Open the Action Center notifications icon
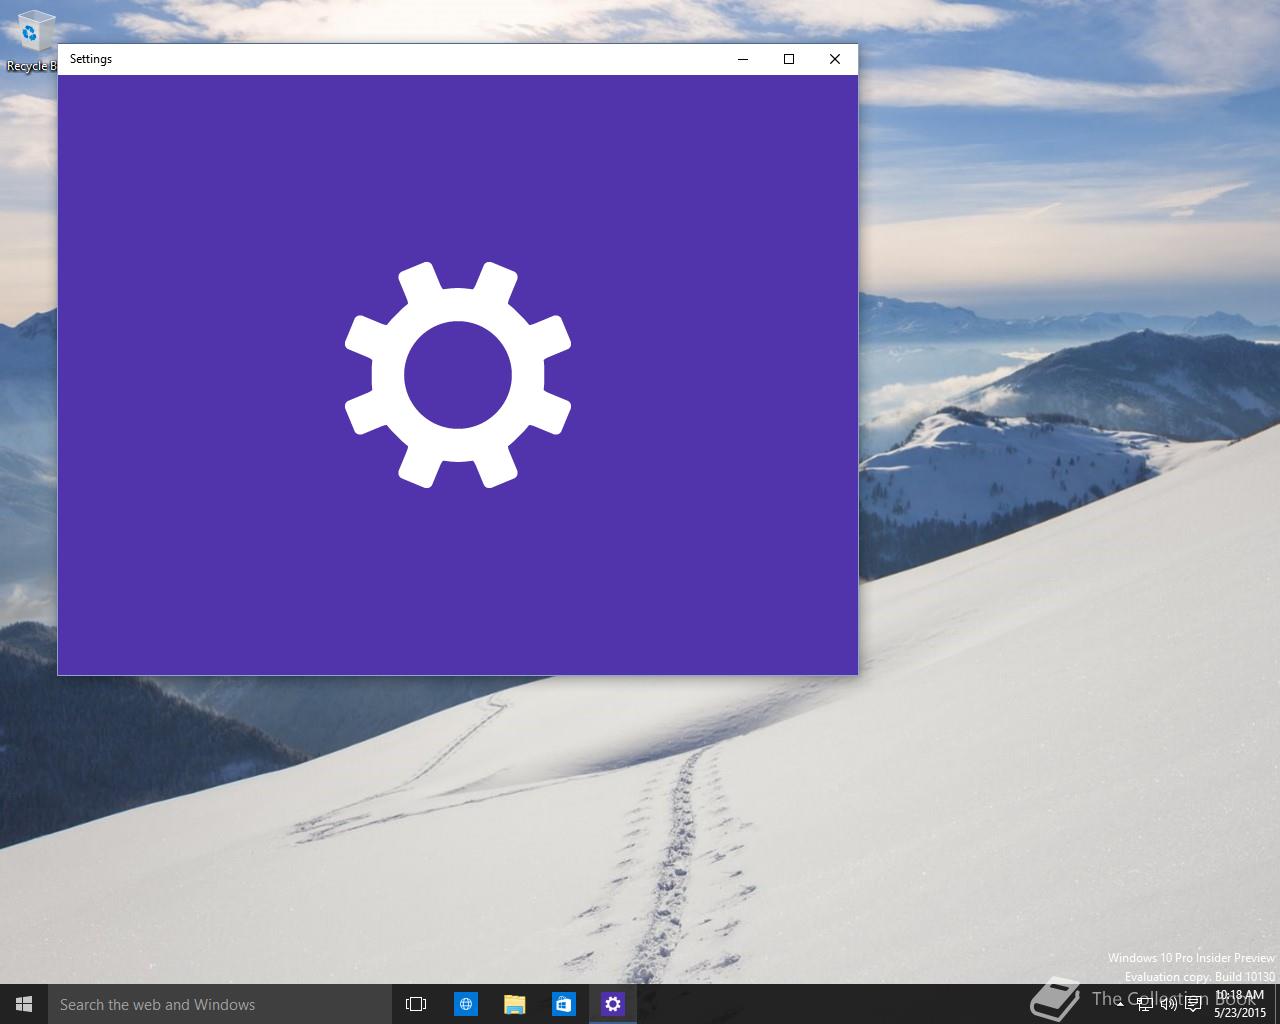 pyautogui.click(x=1193, y=1004)
